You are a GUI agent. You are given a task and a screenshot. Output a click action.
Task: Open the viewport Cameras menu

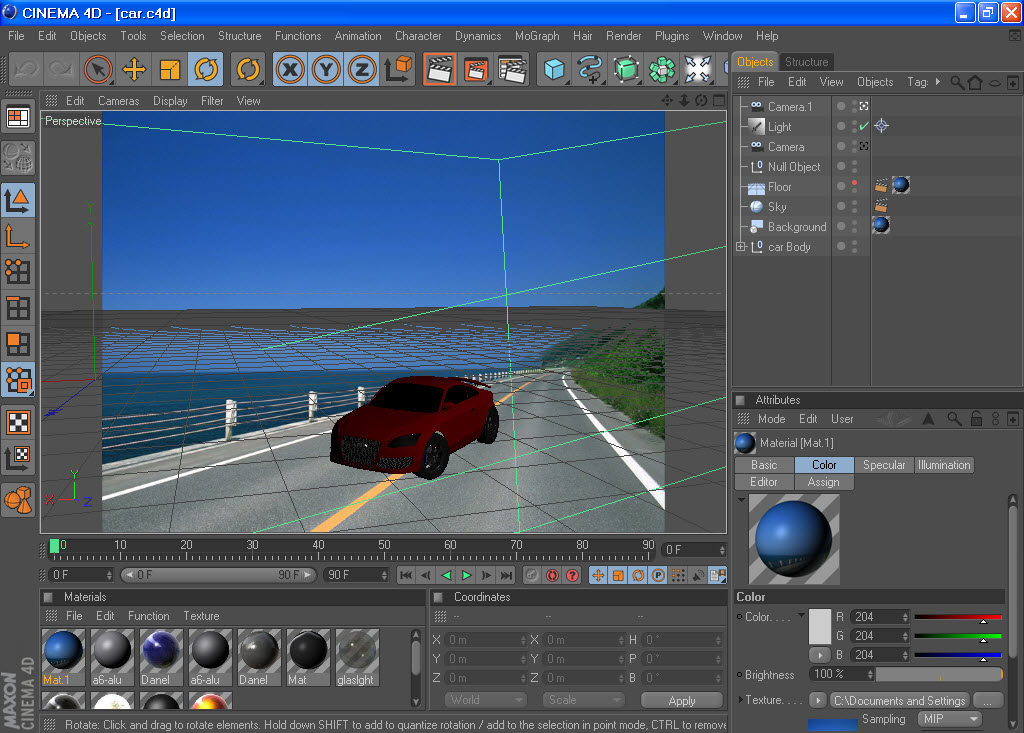(x=118, y=101)
